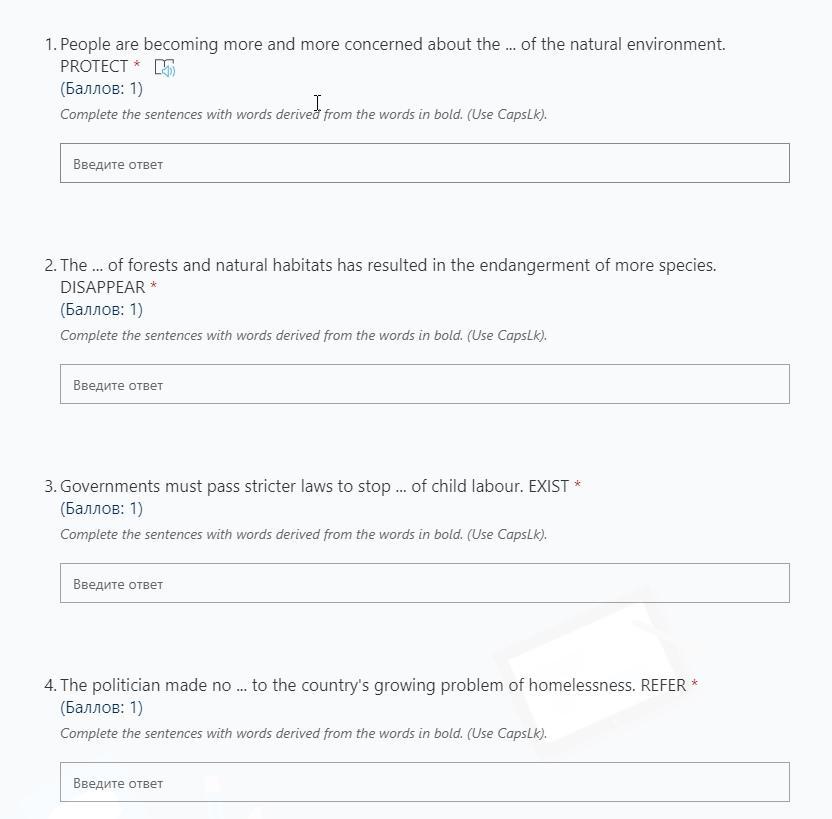Click the answer field for the PROTECT question
The image size is (832, 819).
pos(424,163)
